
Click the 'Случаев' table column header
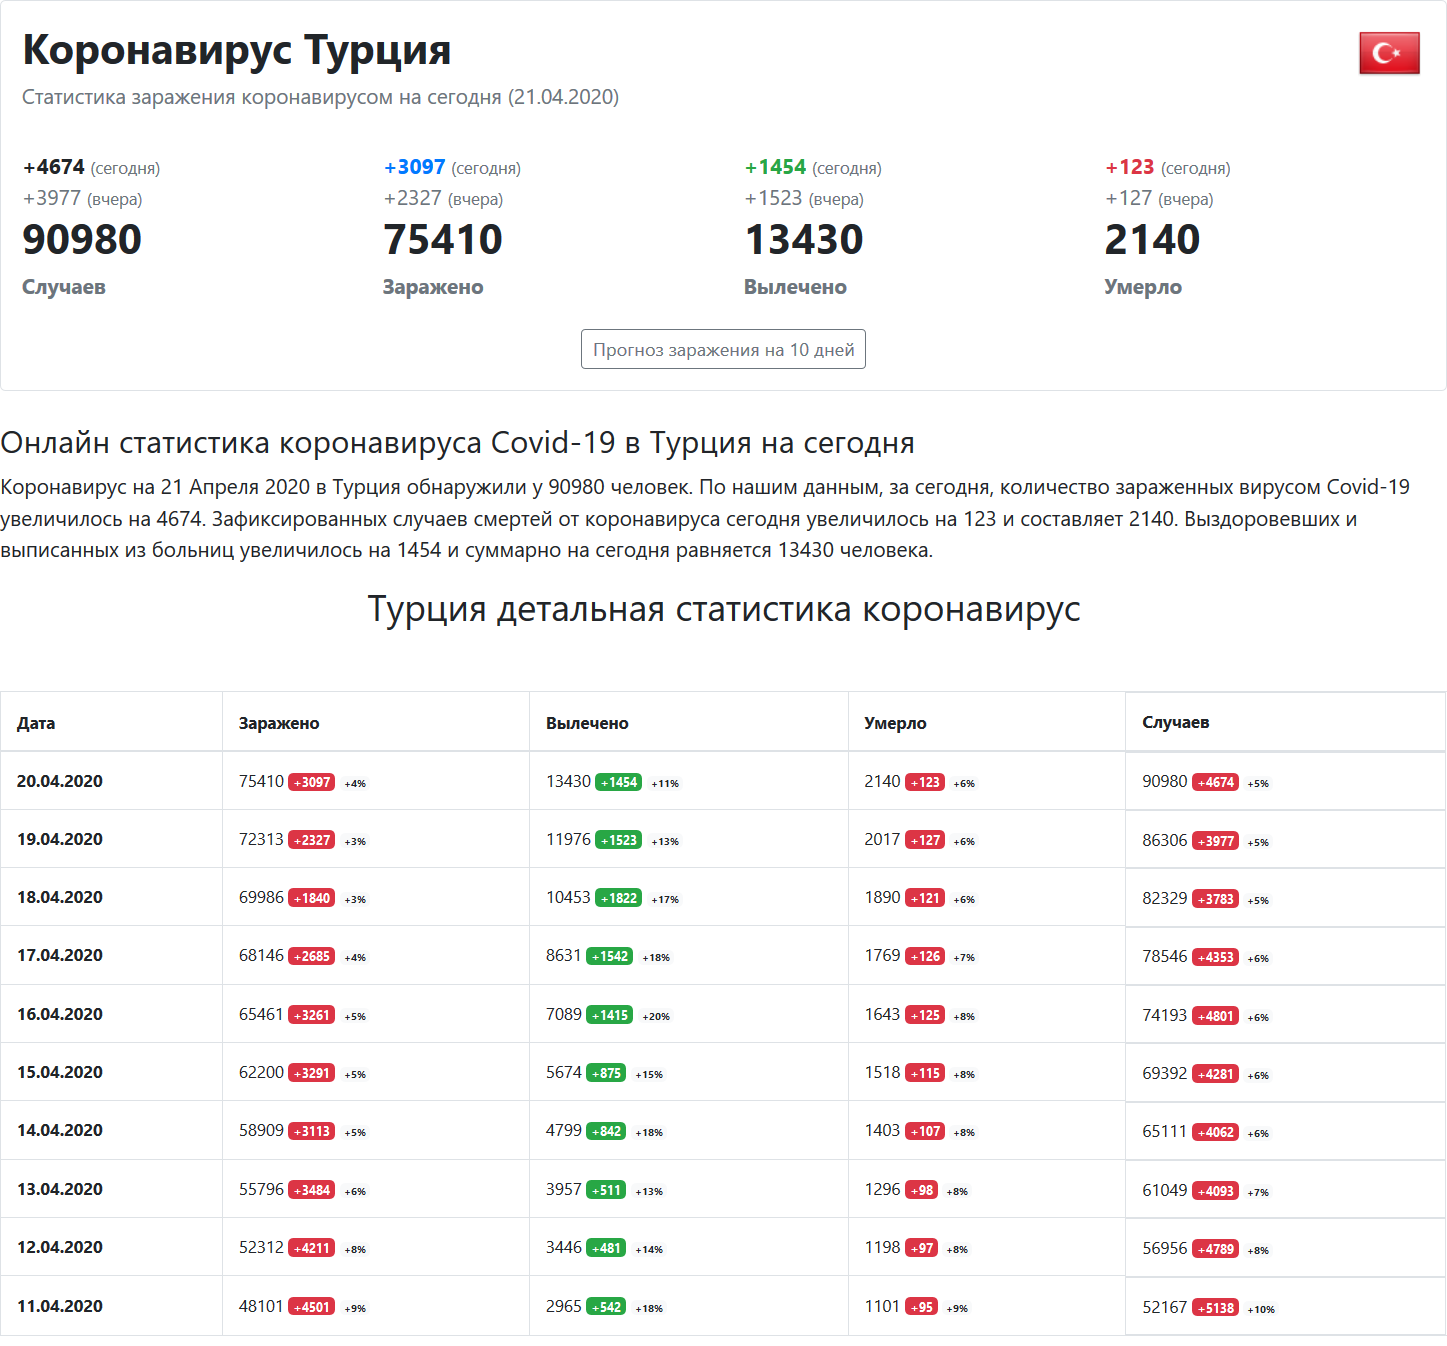click(1175, 722)
